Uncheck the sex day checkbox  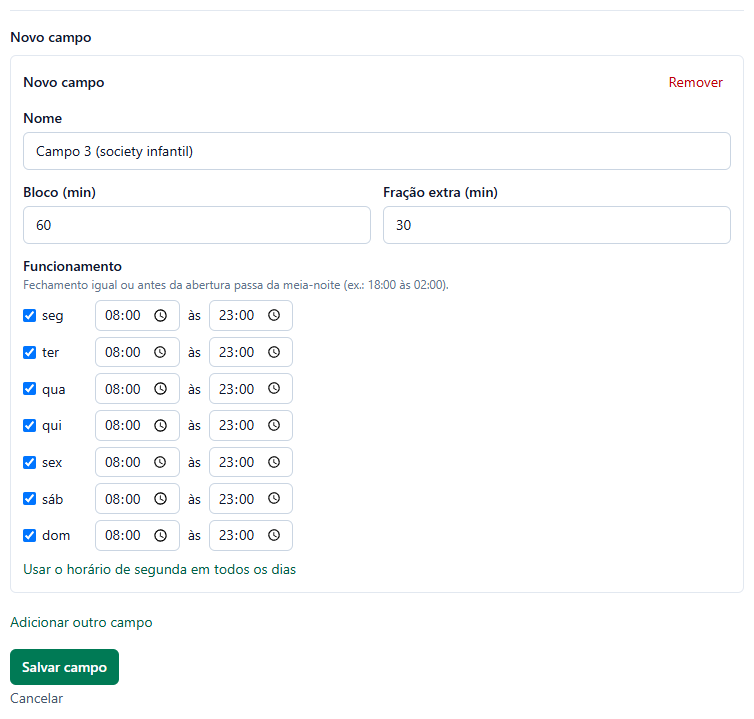(29, 463)
